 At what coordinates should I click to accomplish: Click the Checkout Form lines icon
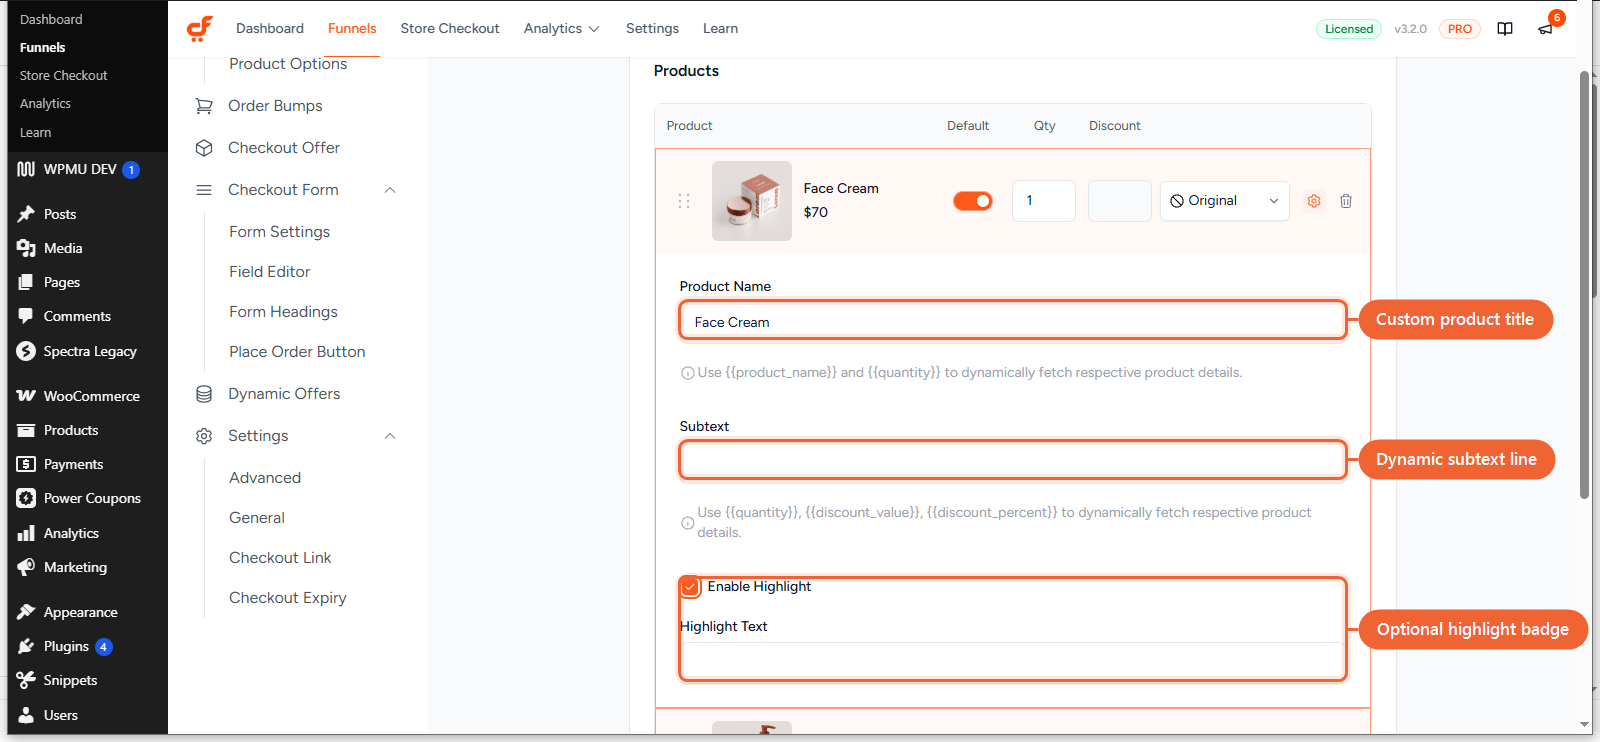(x=204, y=190)
